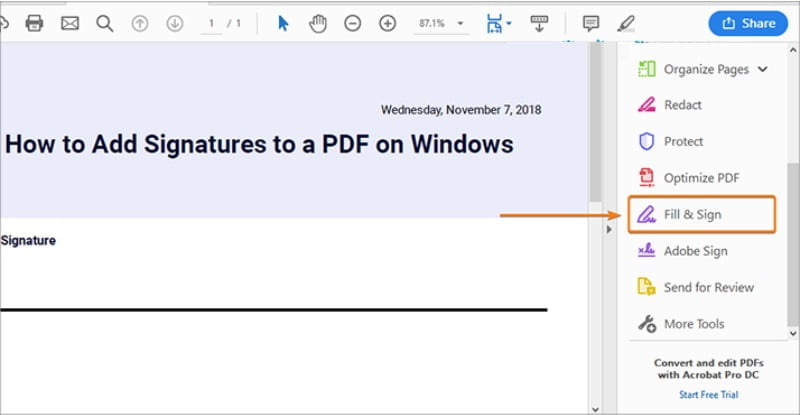Image resolution: width=800 pixels, height=415 pixels.
Task: Zoom in with the plus icon
Action: tap(387, 23)
